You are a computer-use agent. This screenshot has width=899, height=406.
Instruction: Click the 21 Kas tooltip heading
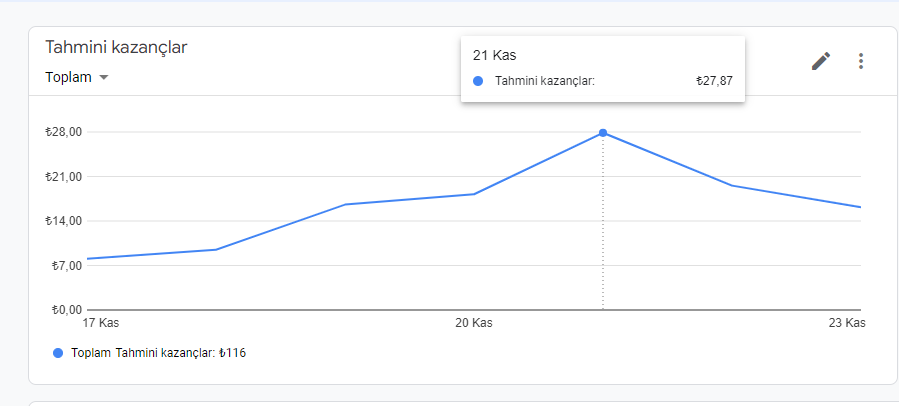tap(494, 55)
